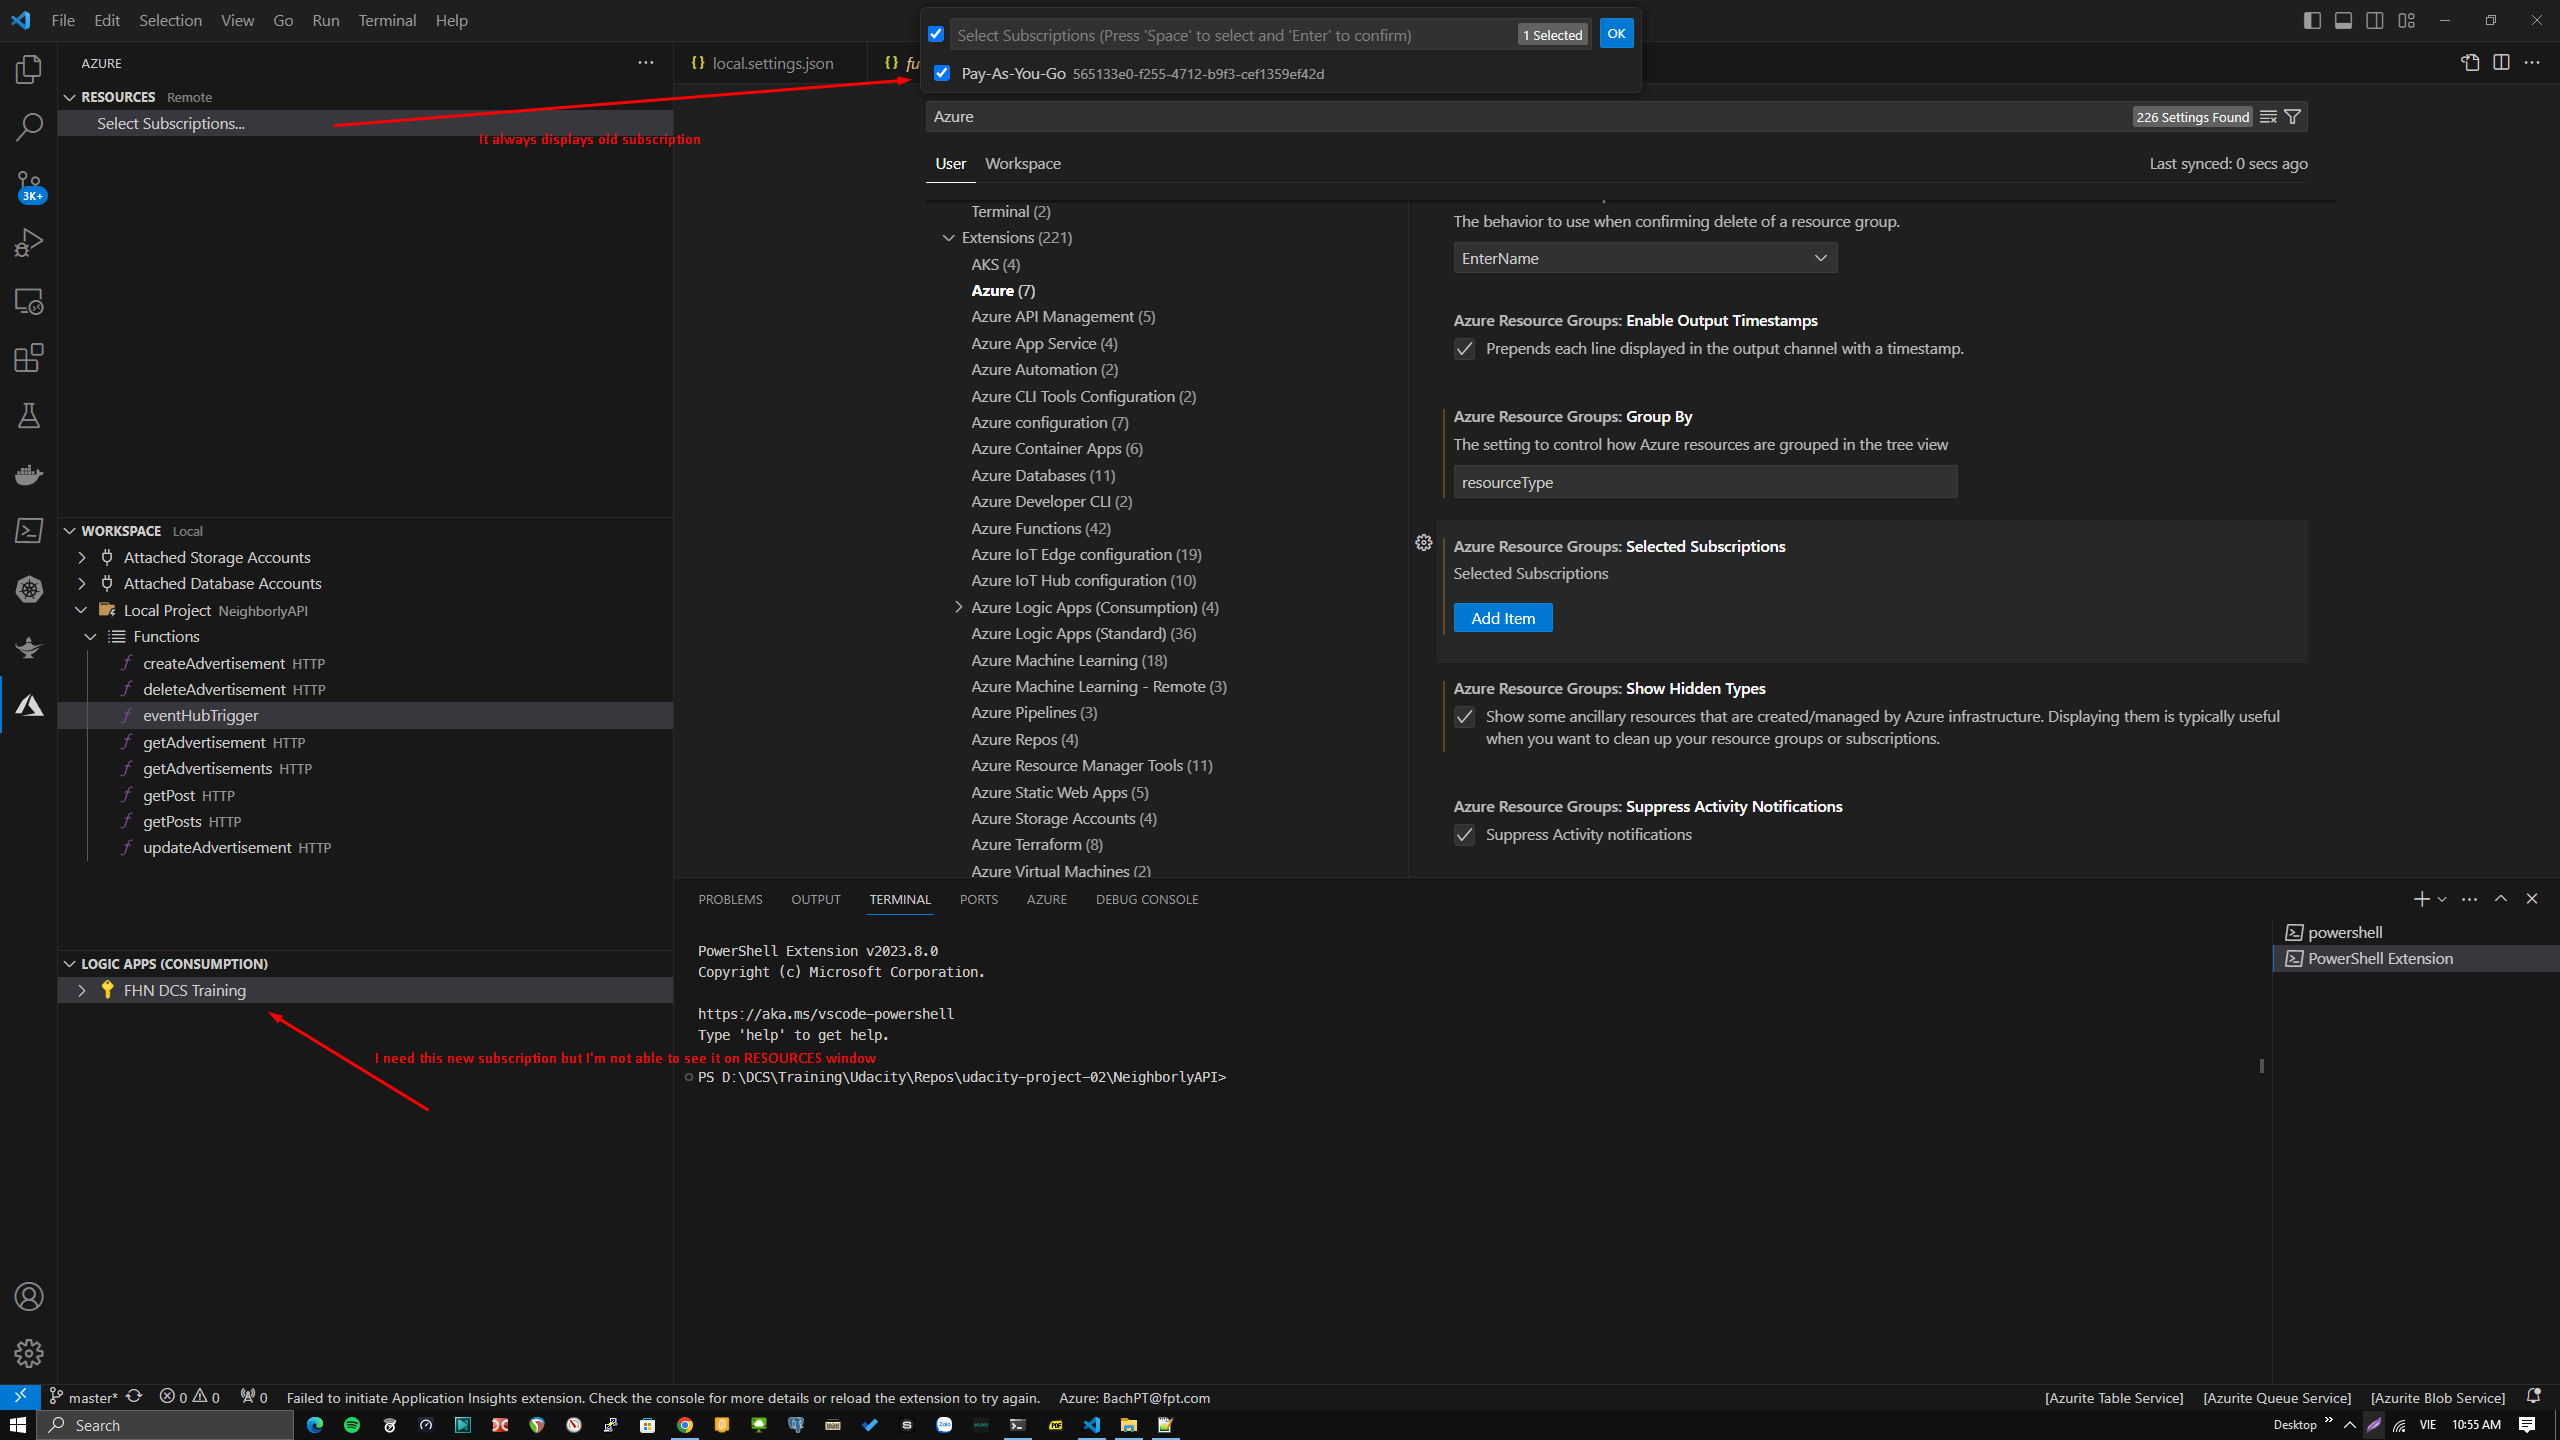
Task: Toggle bottom panel layout icon
Action: (2343, 20)
